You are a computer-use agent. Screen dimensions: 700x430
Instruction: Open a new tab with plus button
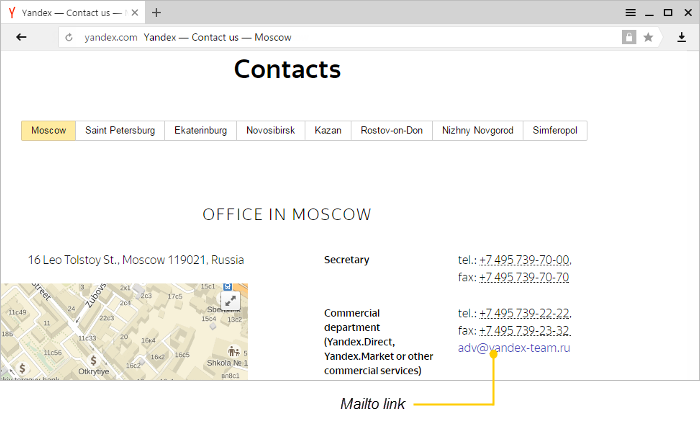(x=156, y=13)
